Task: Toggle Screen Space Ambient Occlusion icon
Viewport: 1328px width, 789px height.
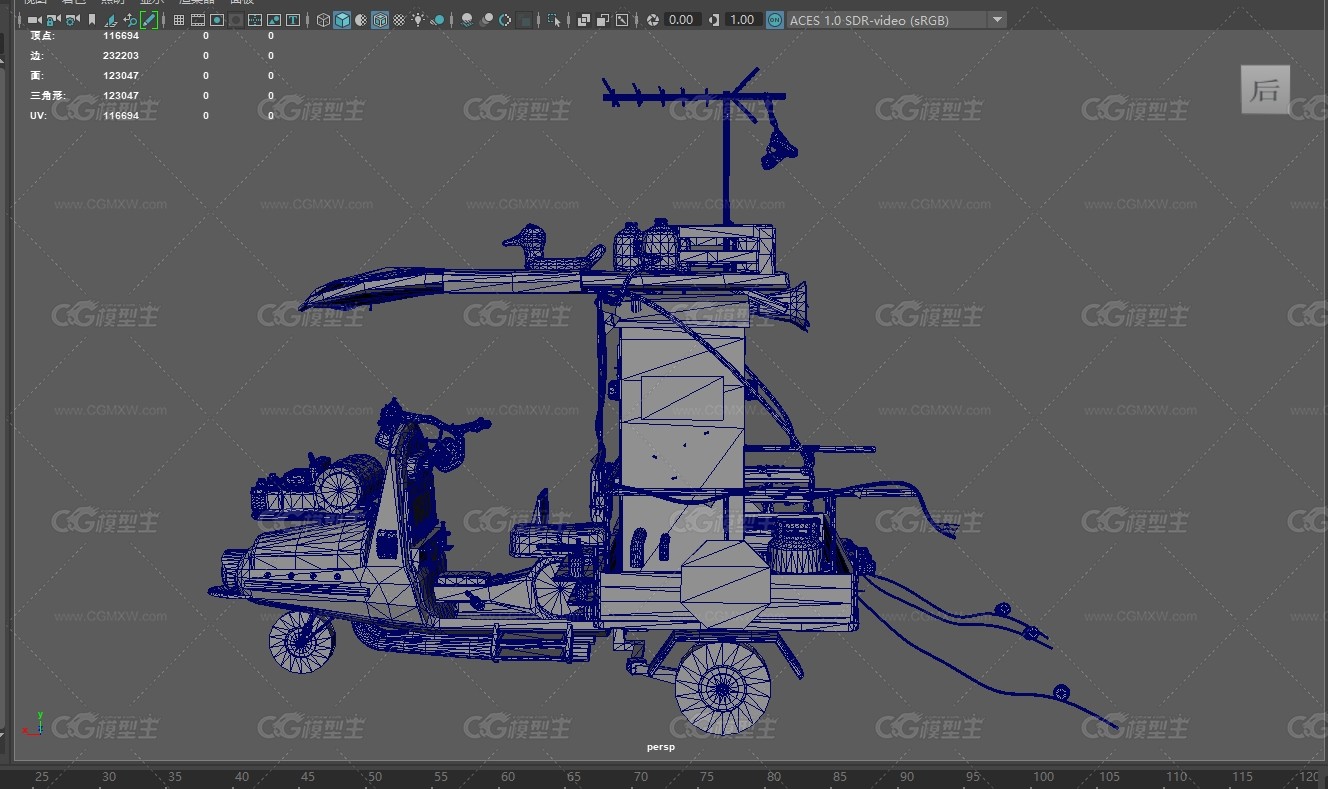Action: (467, 20)
